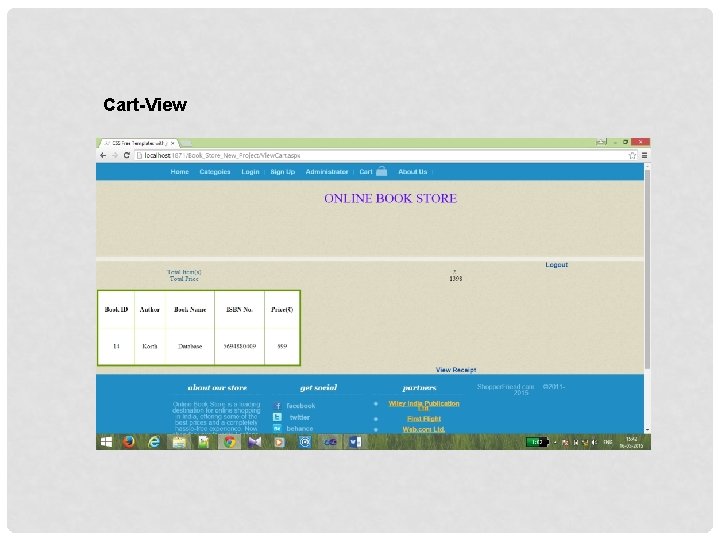The image size is (720, 540).
Task: Click the about our store footer heading
Action: [217, 388]
